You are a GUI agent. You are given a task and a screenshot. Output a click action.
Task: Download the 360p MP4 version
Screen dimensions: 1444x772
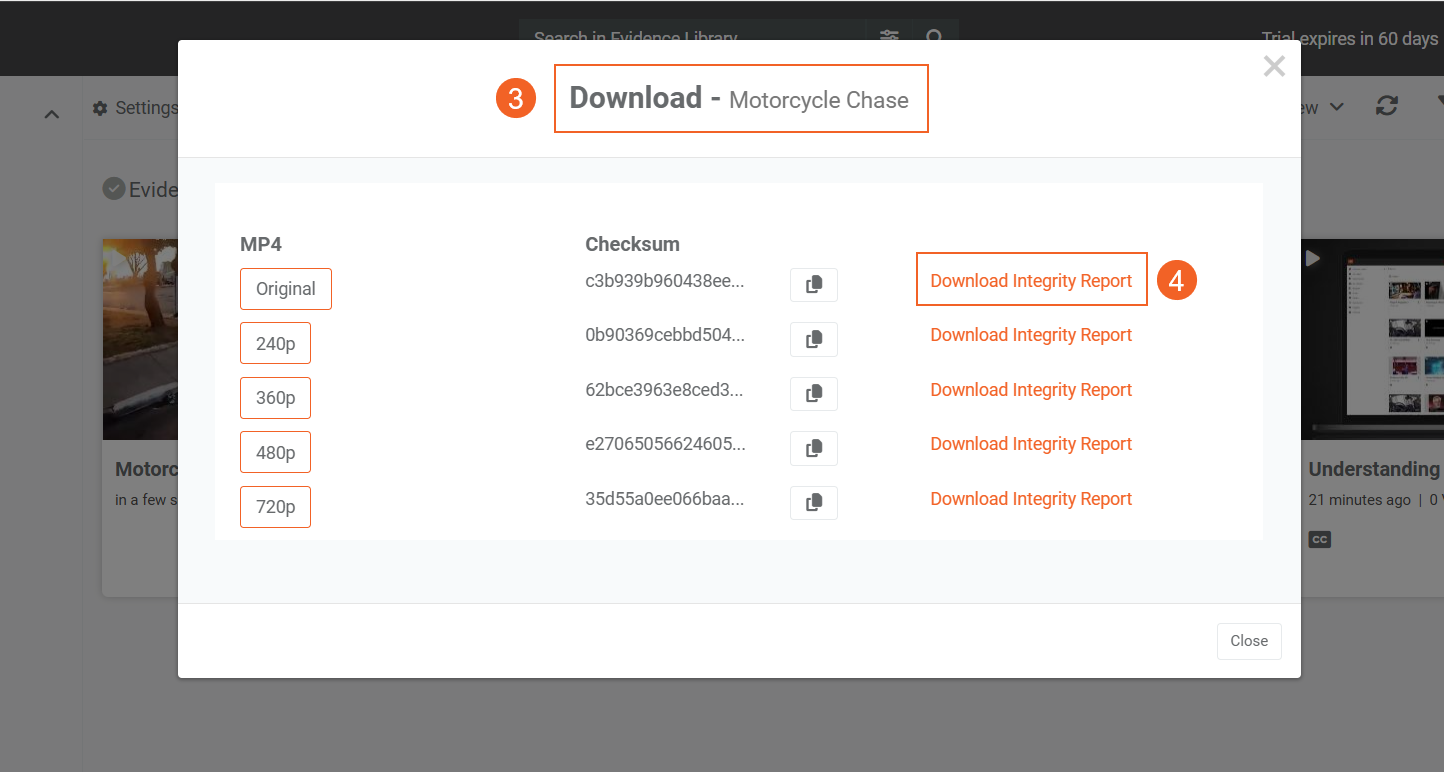coord(275,398)
